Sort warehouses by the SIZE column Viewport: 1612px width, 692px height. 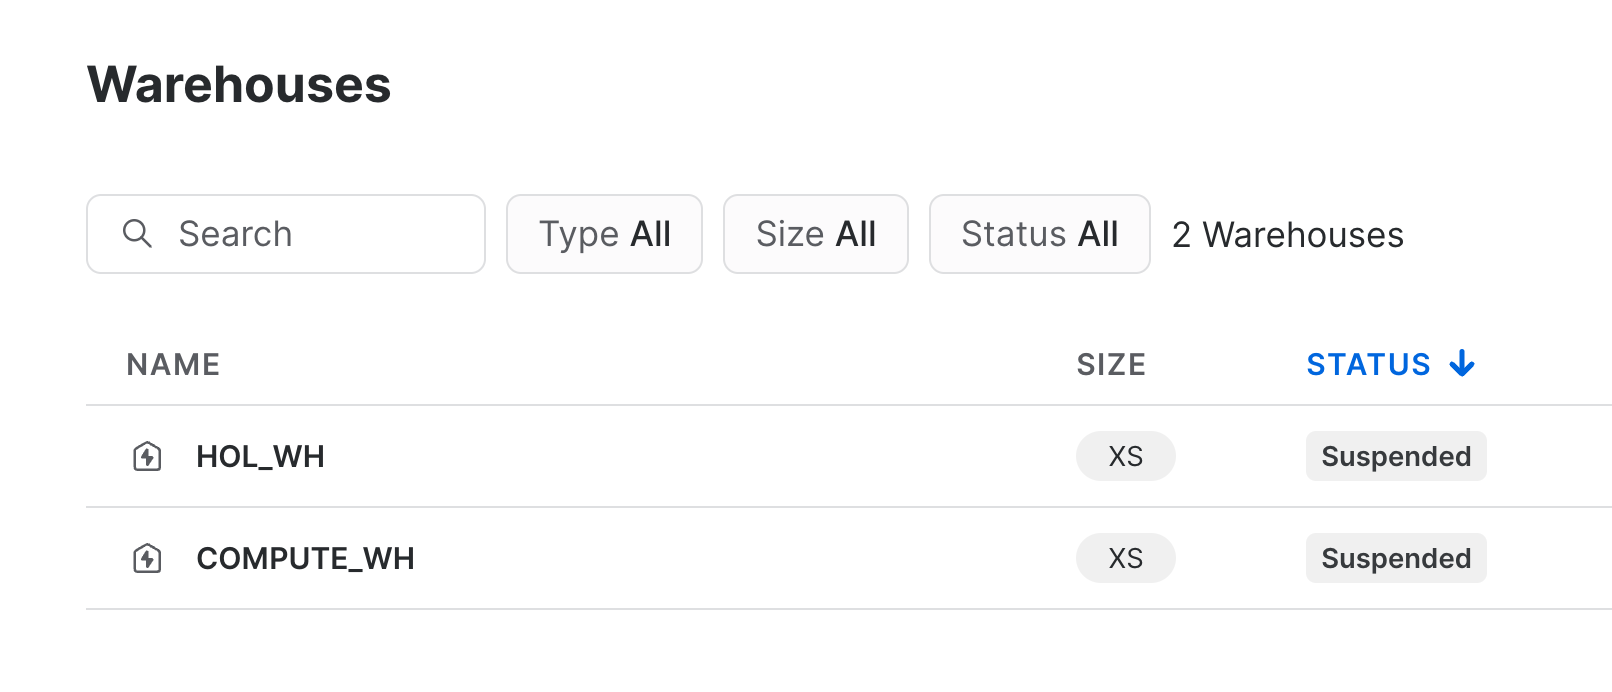click(1111, 365)
